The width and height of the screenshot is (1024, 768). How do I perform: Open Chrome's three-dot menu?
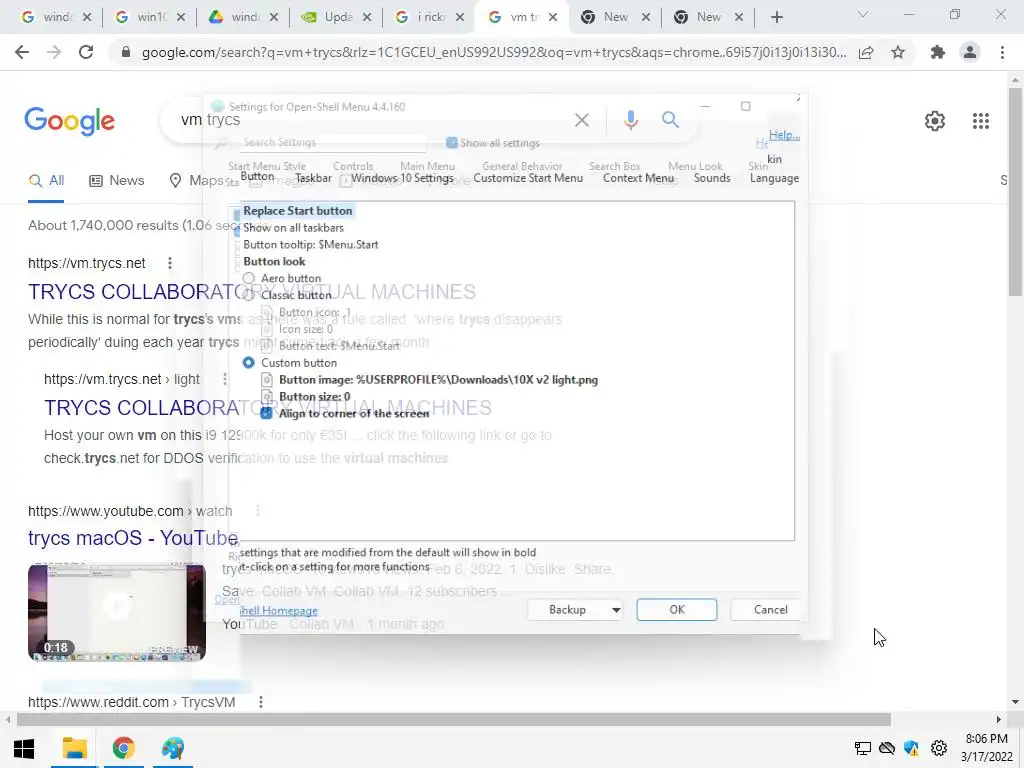1002,52
